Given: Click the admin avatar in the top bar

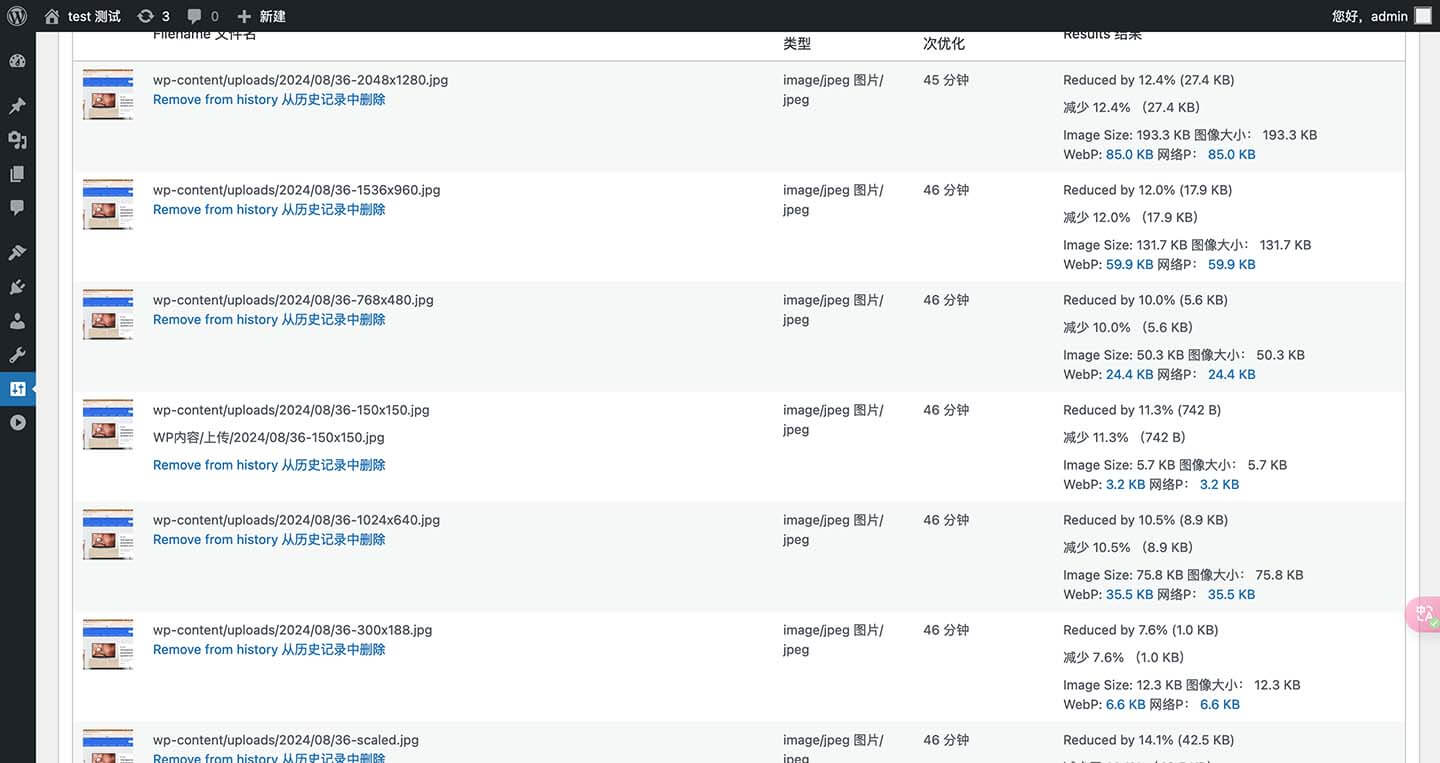Looking at the screenshot, I should click(1423, 16).
